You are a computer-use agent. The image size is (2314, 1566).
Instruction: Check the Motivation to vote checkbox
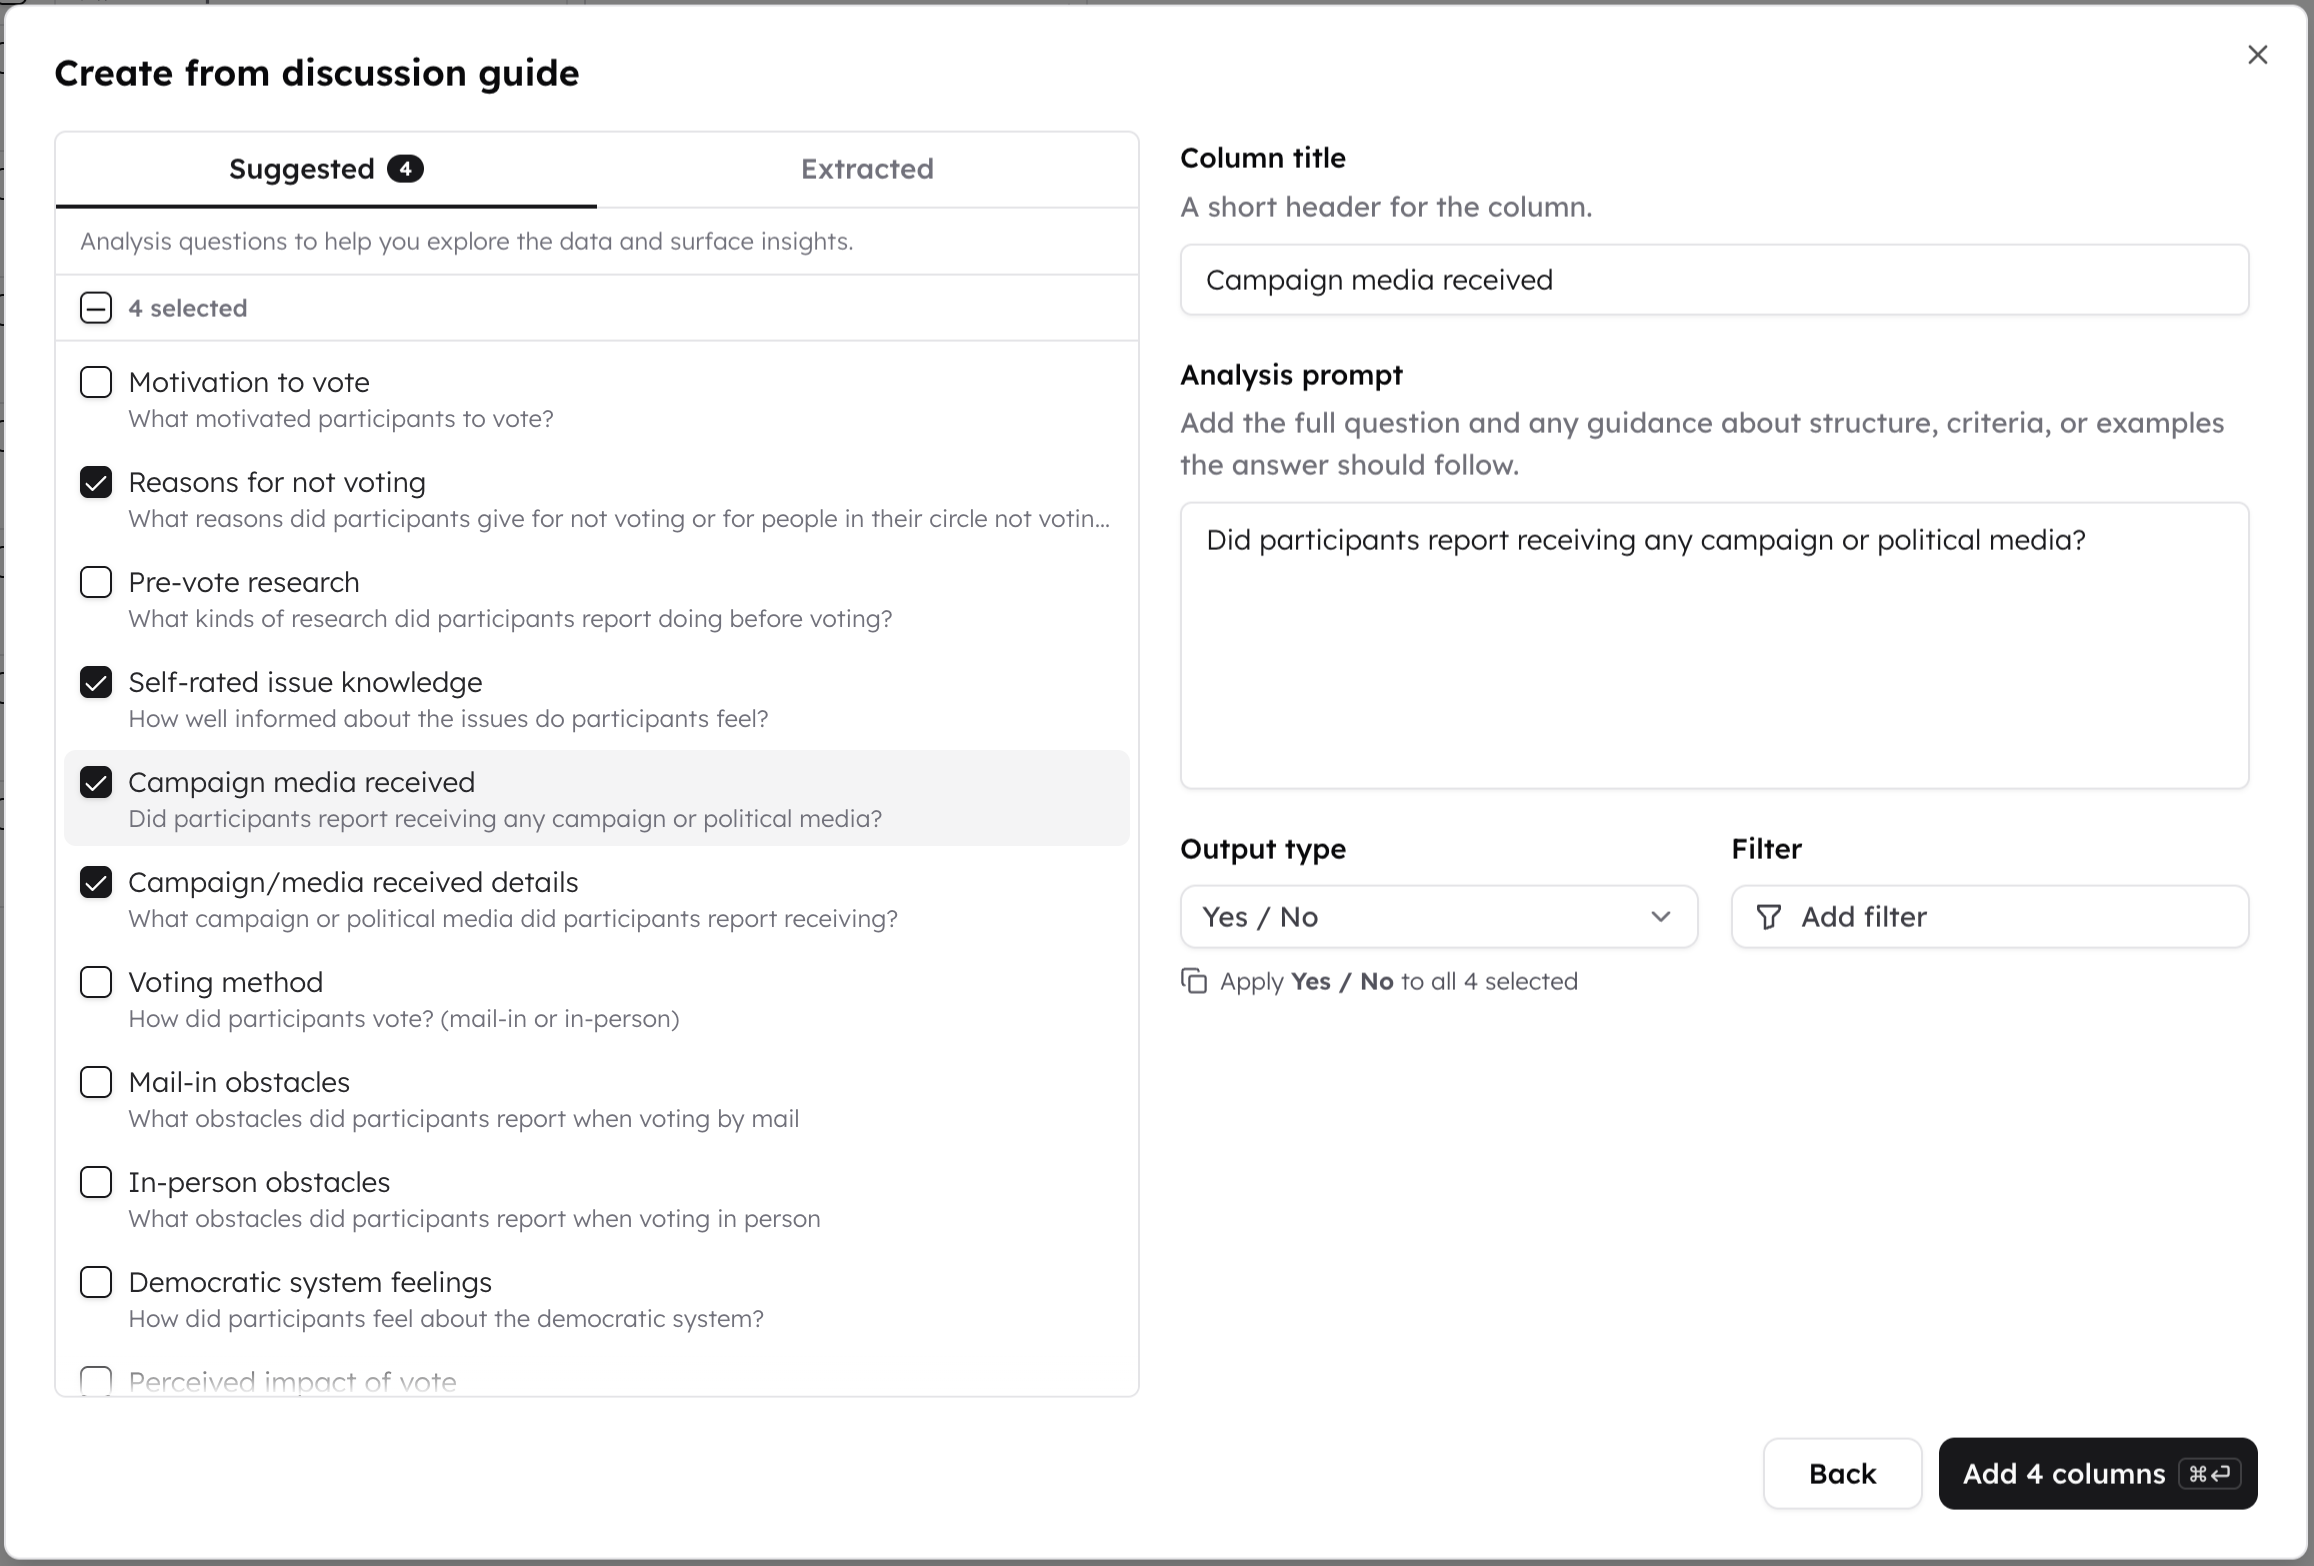tap(96, 382)
